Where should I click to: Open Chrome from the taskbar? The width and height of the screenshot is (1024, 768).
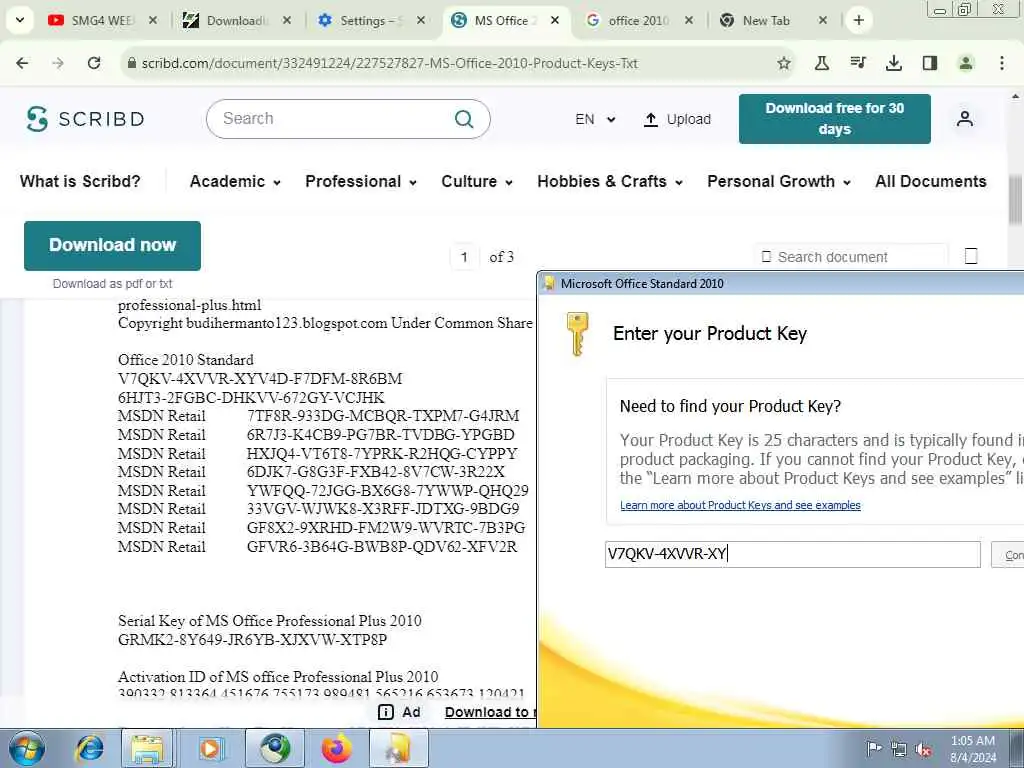(x=275, y=748)
